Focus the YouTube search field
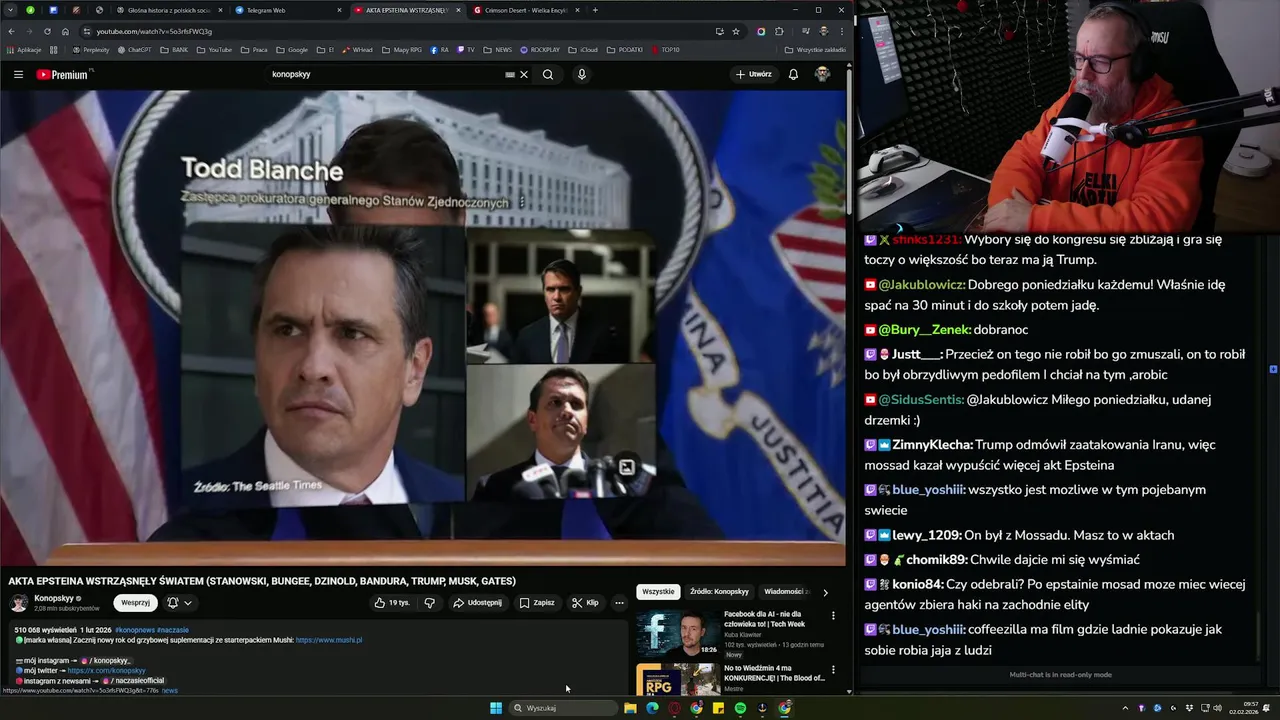This screenshot has width=1280, height=720. click(385, 74)
